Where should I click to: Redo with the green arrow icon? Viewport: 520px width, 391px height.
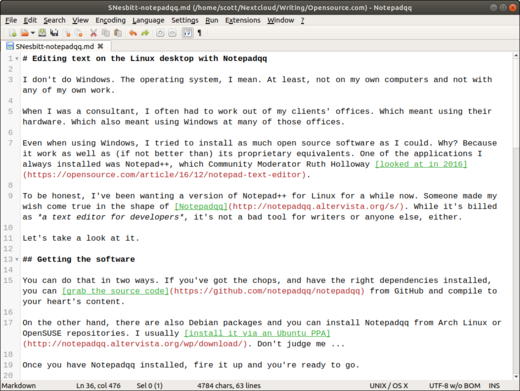point(145,33)
